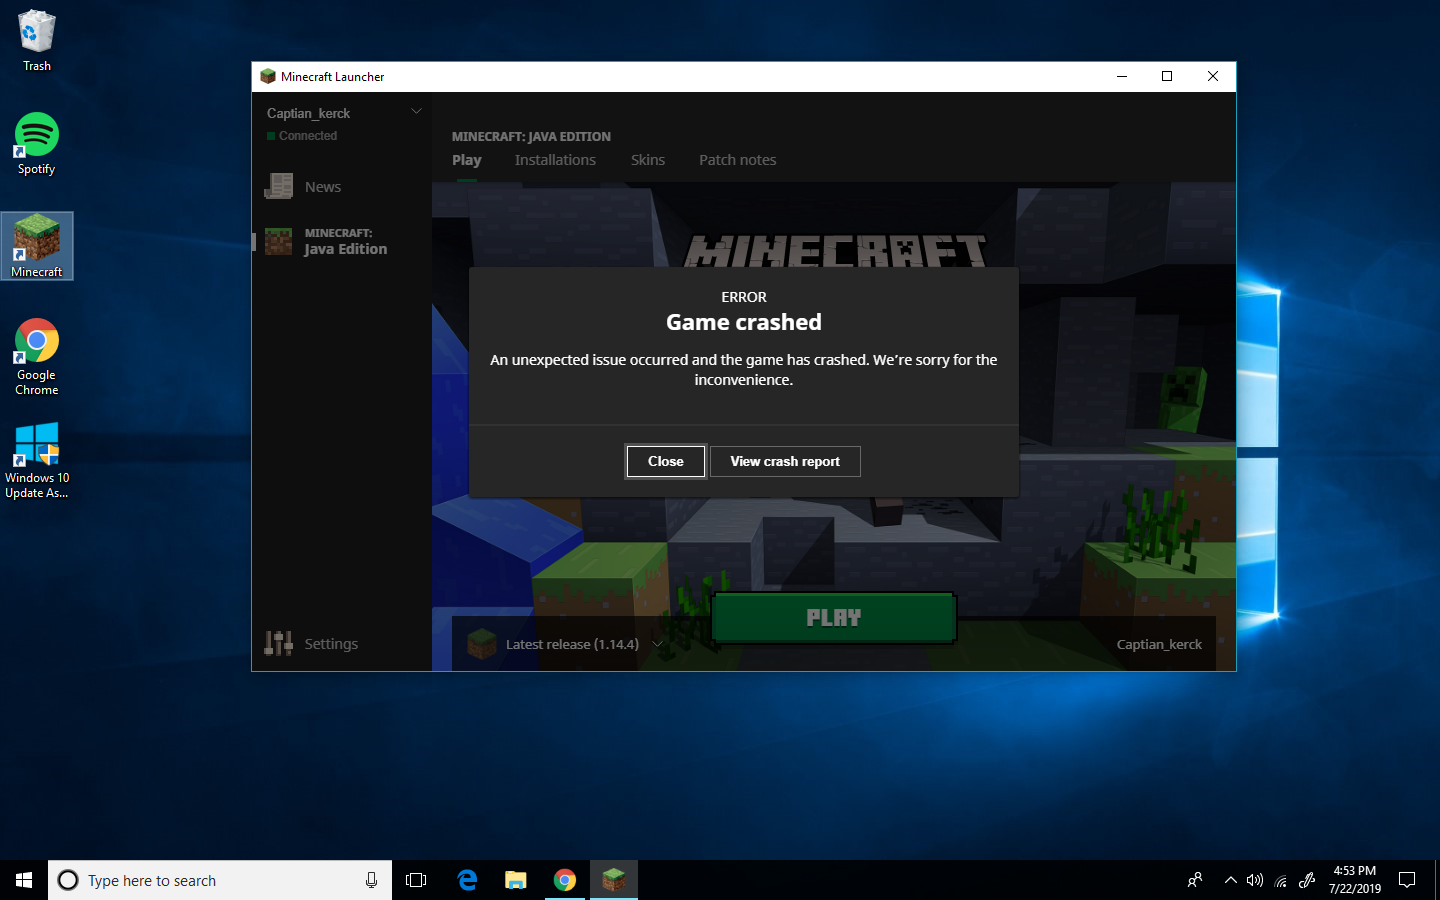Open View crash report
Viewport: 1440px width, 900px height.
pyautogui.click(x=785, y=461)
